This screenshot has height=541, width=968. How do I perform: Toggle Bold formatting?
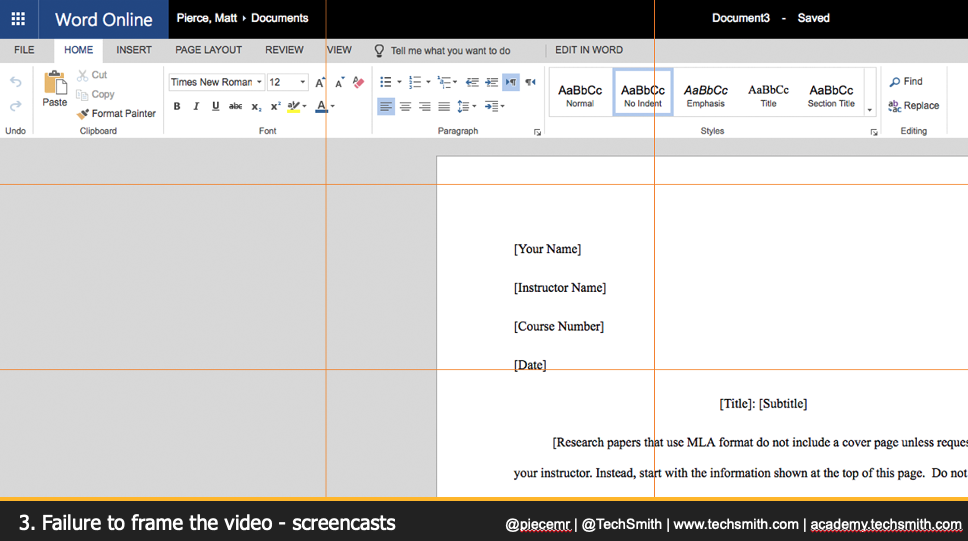[x=177, y=106]
